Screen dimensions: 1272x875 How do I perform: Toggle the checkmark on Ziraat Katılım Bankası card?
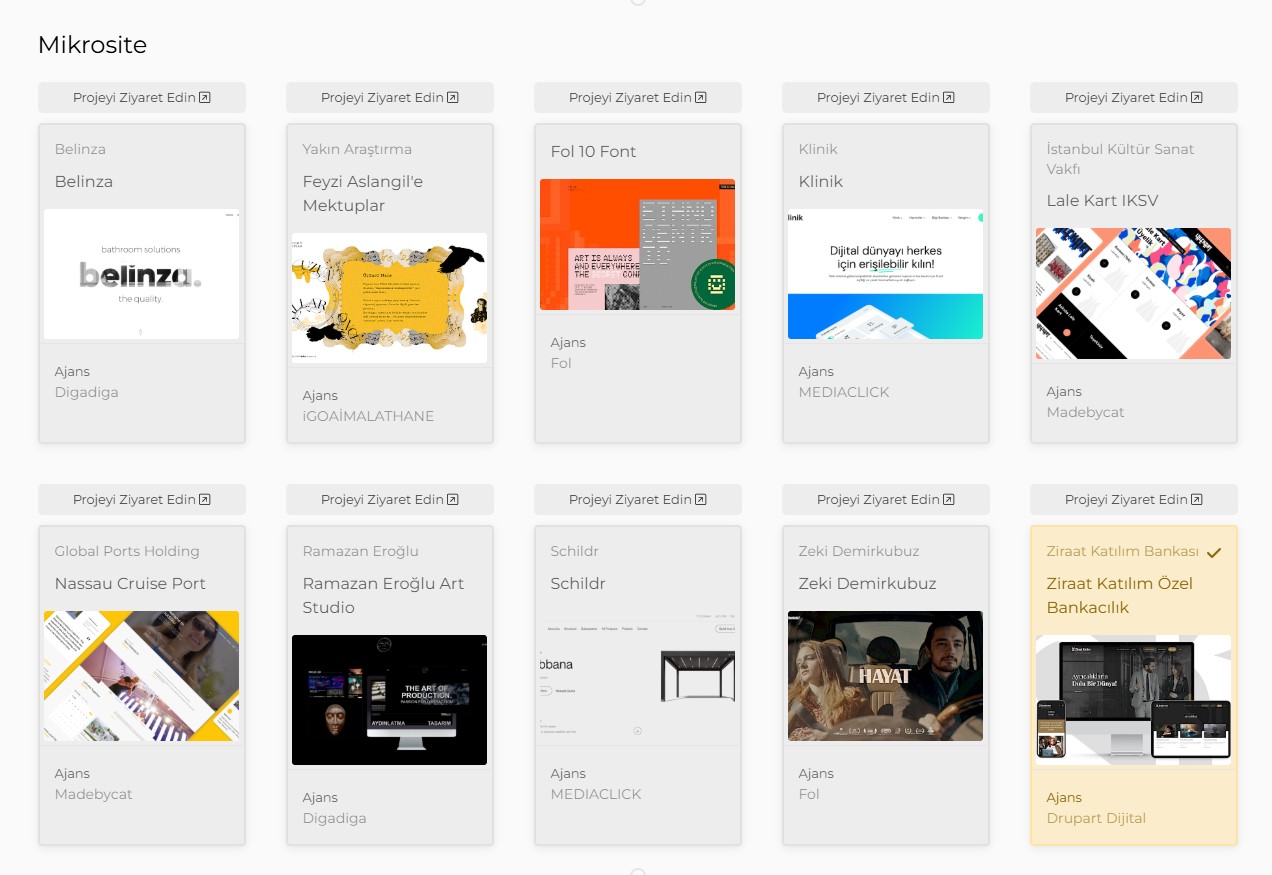point(1214,552)
